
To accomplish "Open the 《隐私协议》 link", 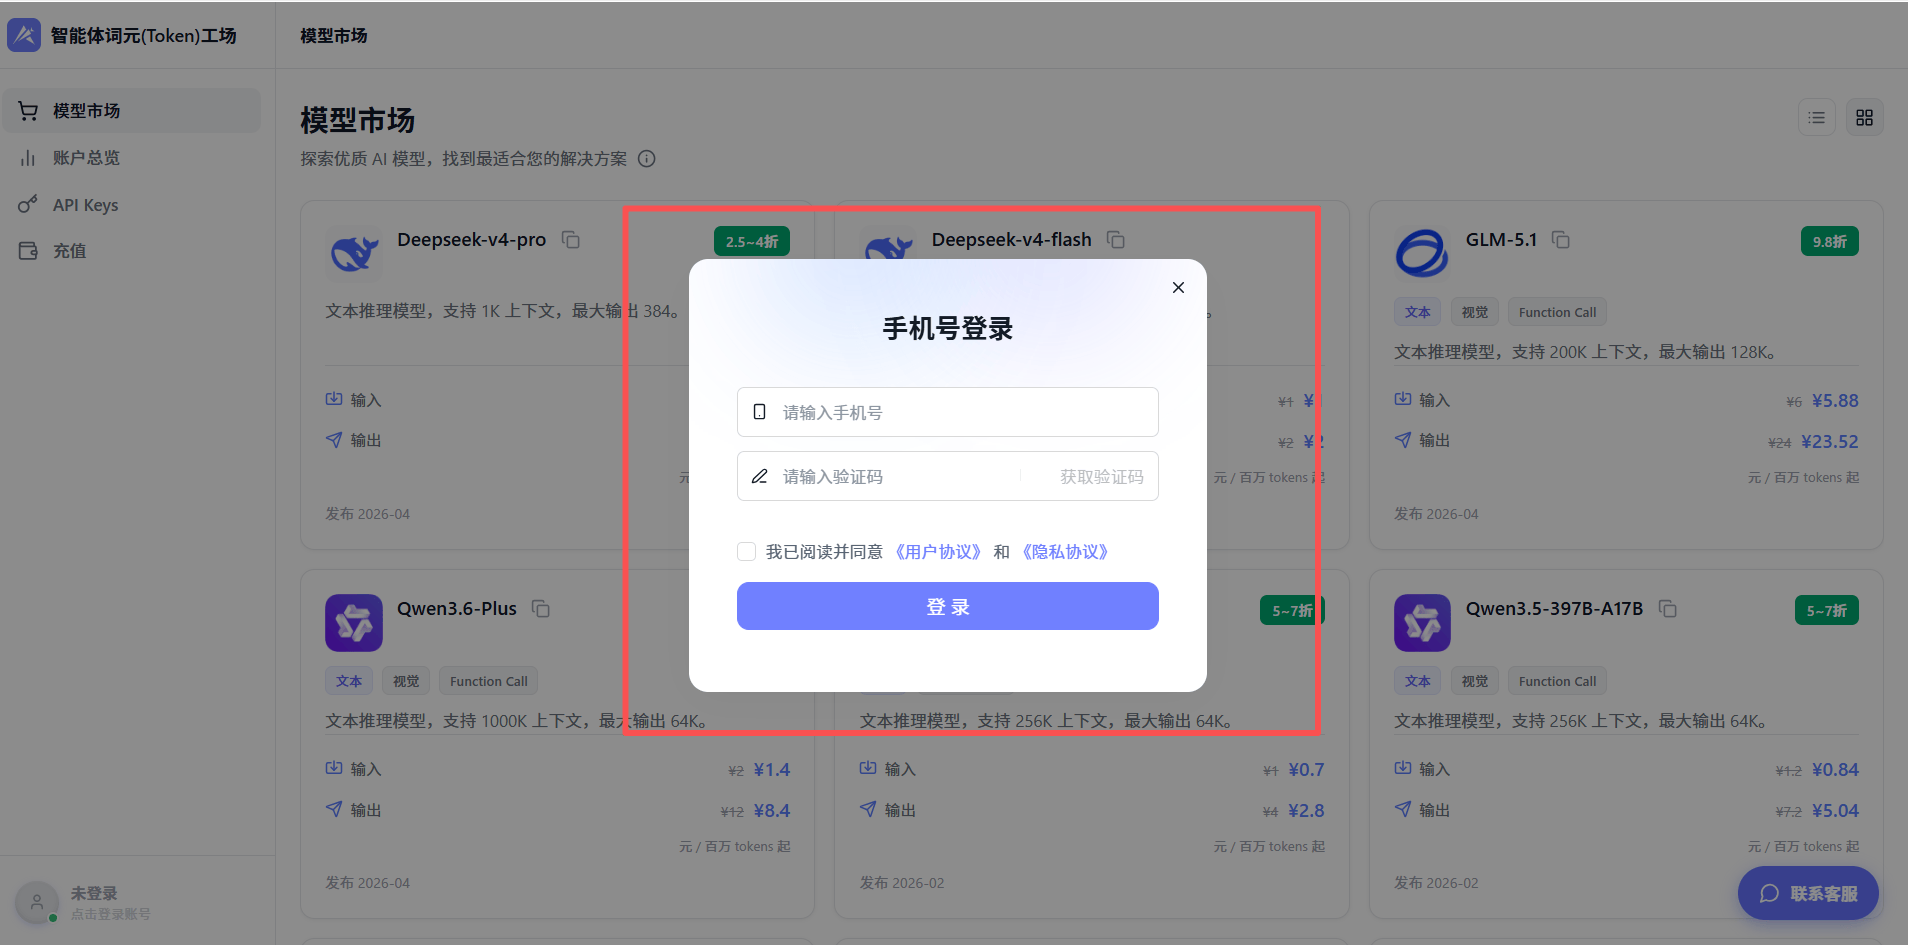I will (1064, 552).
